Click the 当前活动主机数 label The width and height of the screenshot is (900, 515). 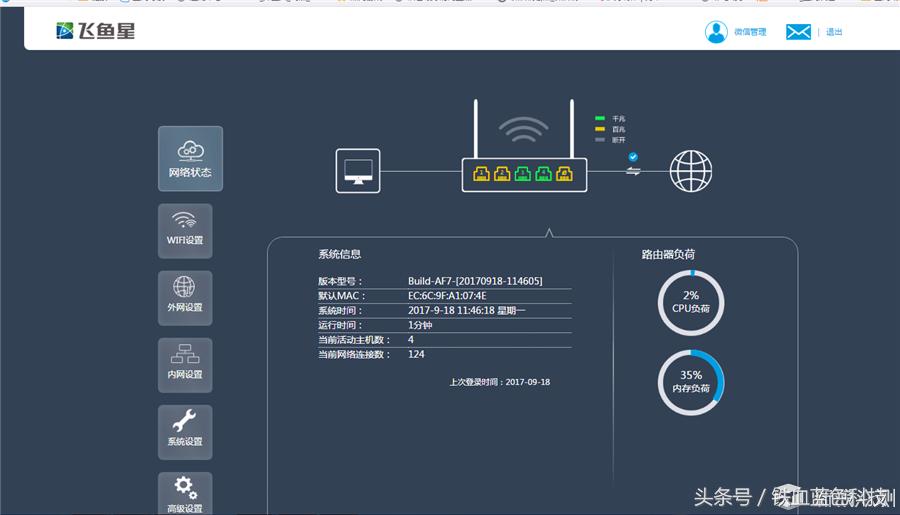pos(354,340)
